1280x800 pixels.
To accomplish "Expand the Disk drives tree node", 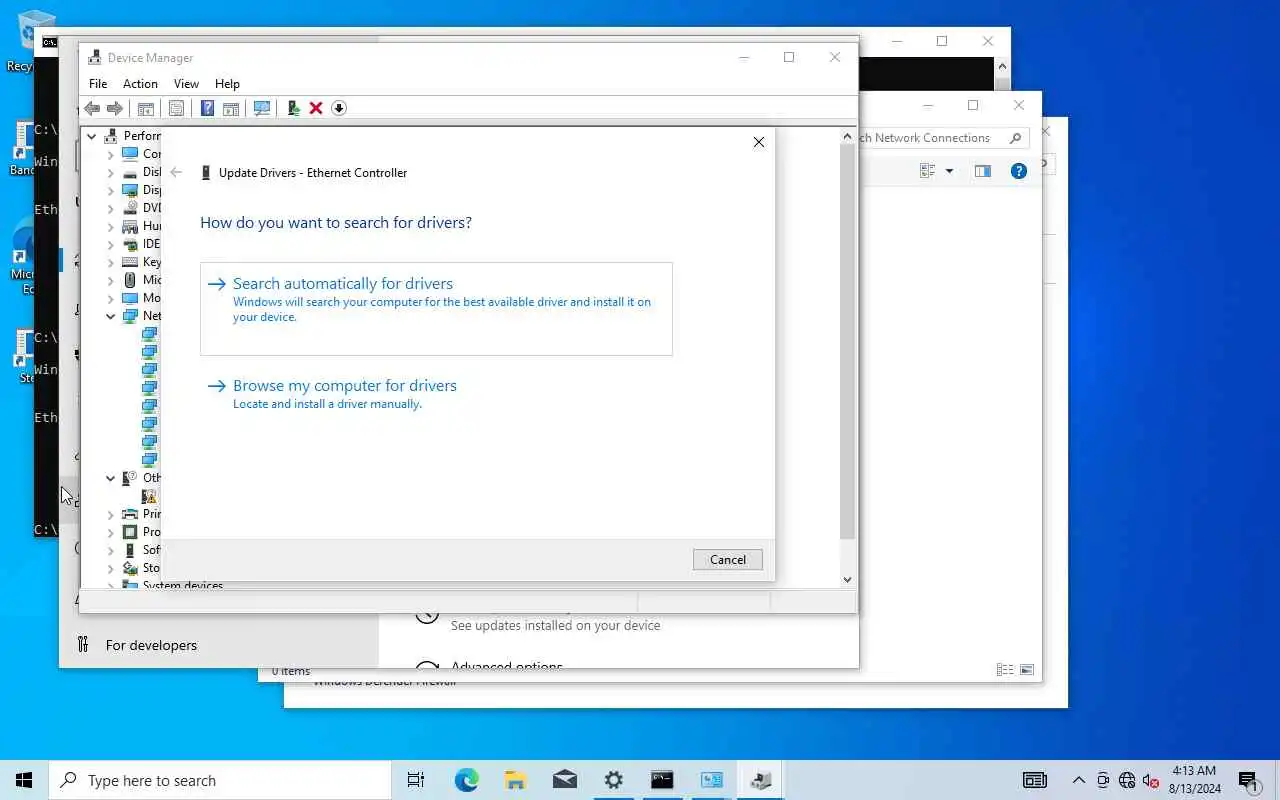I will (111, 172).
